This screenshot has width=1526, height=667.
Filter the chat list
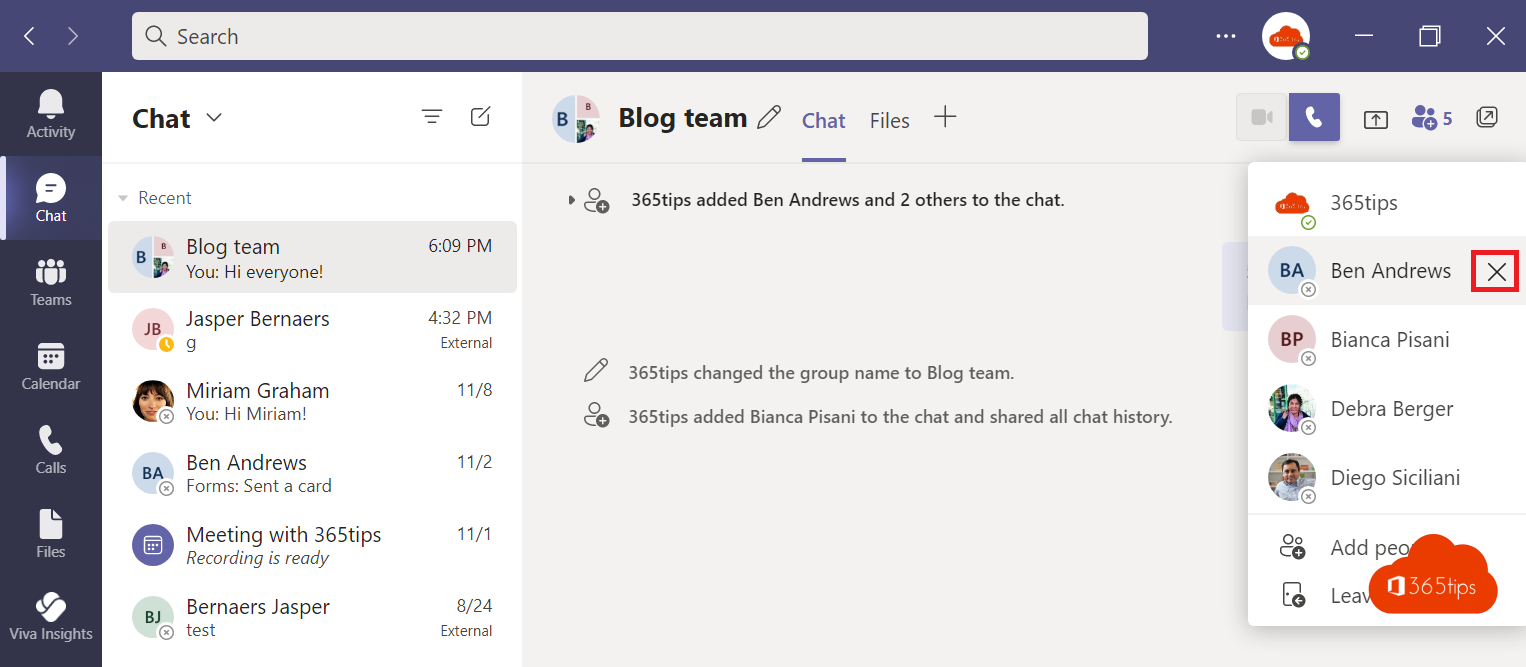432,117
